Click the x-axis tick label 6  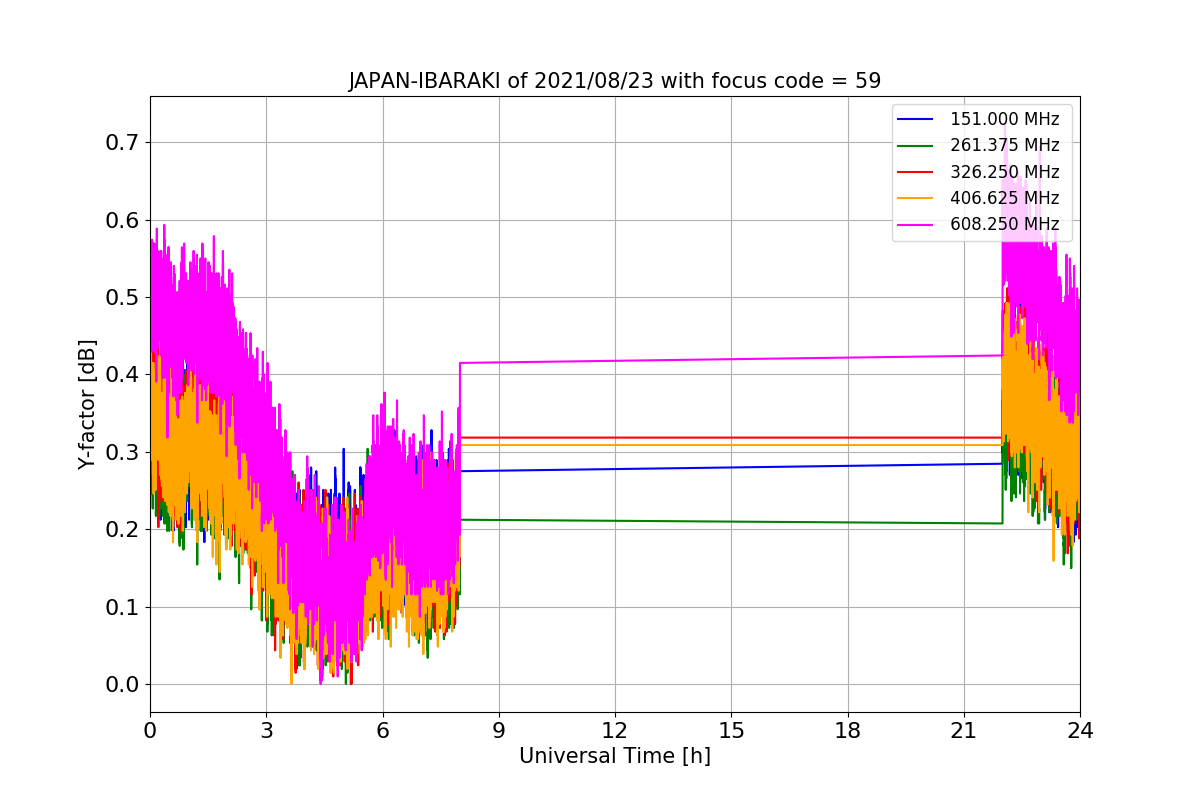pos(382,731)
